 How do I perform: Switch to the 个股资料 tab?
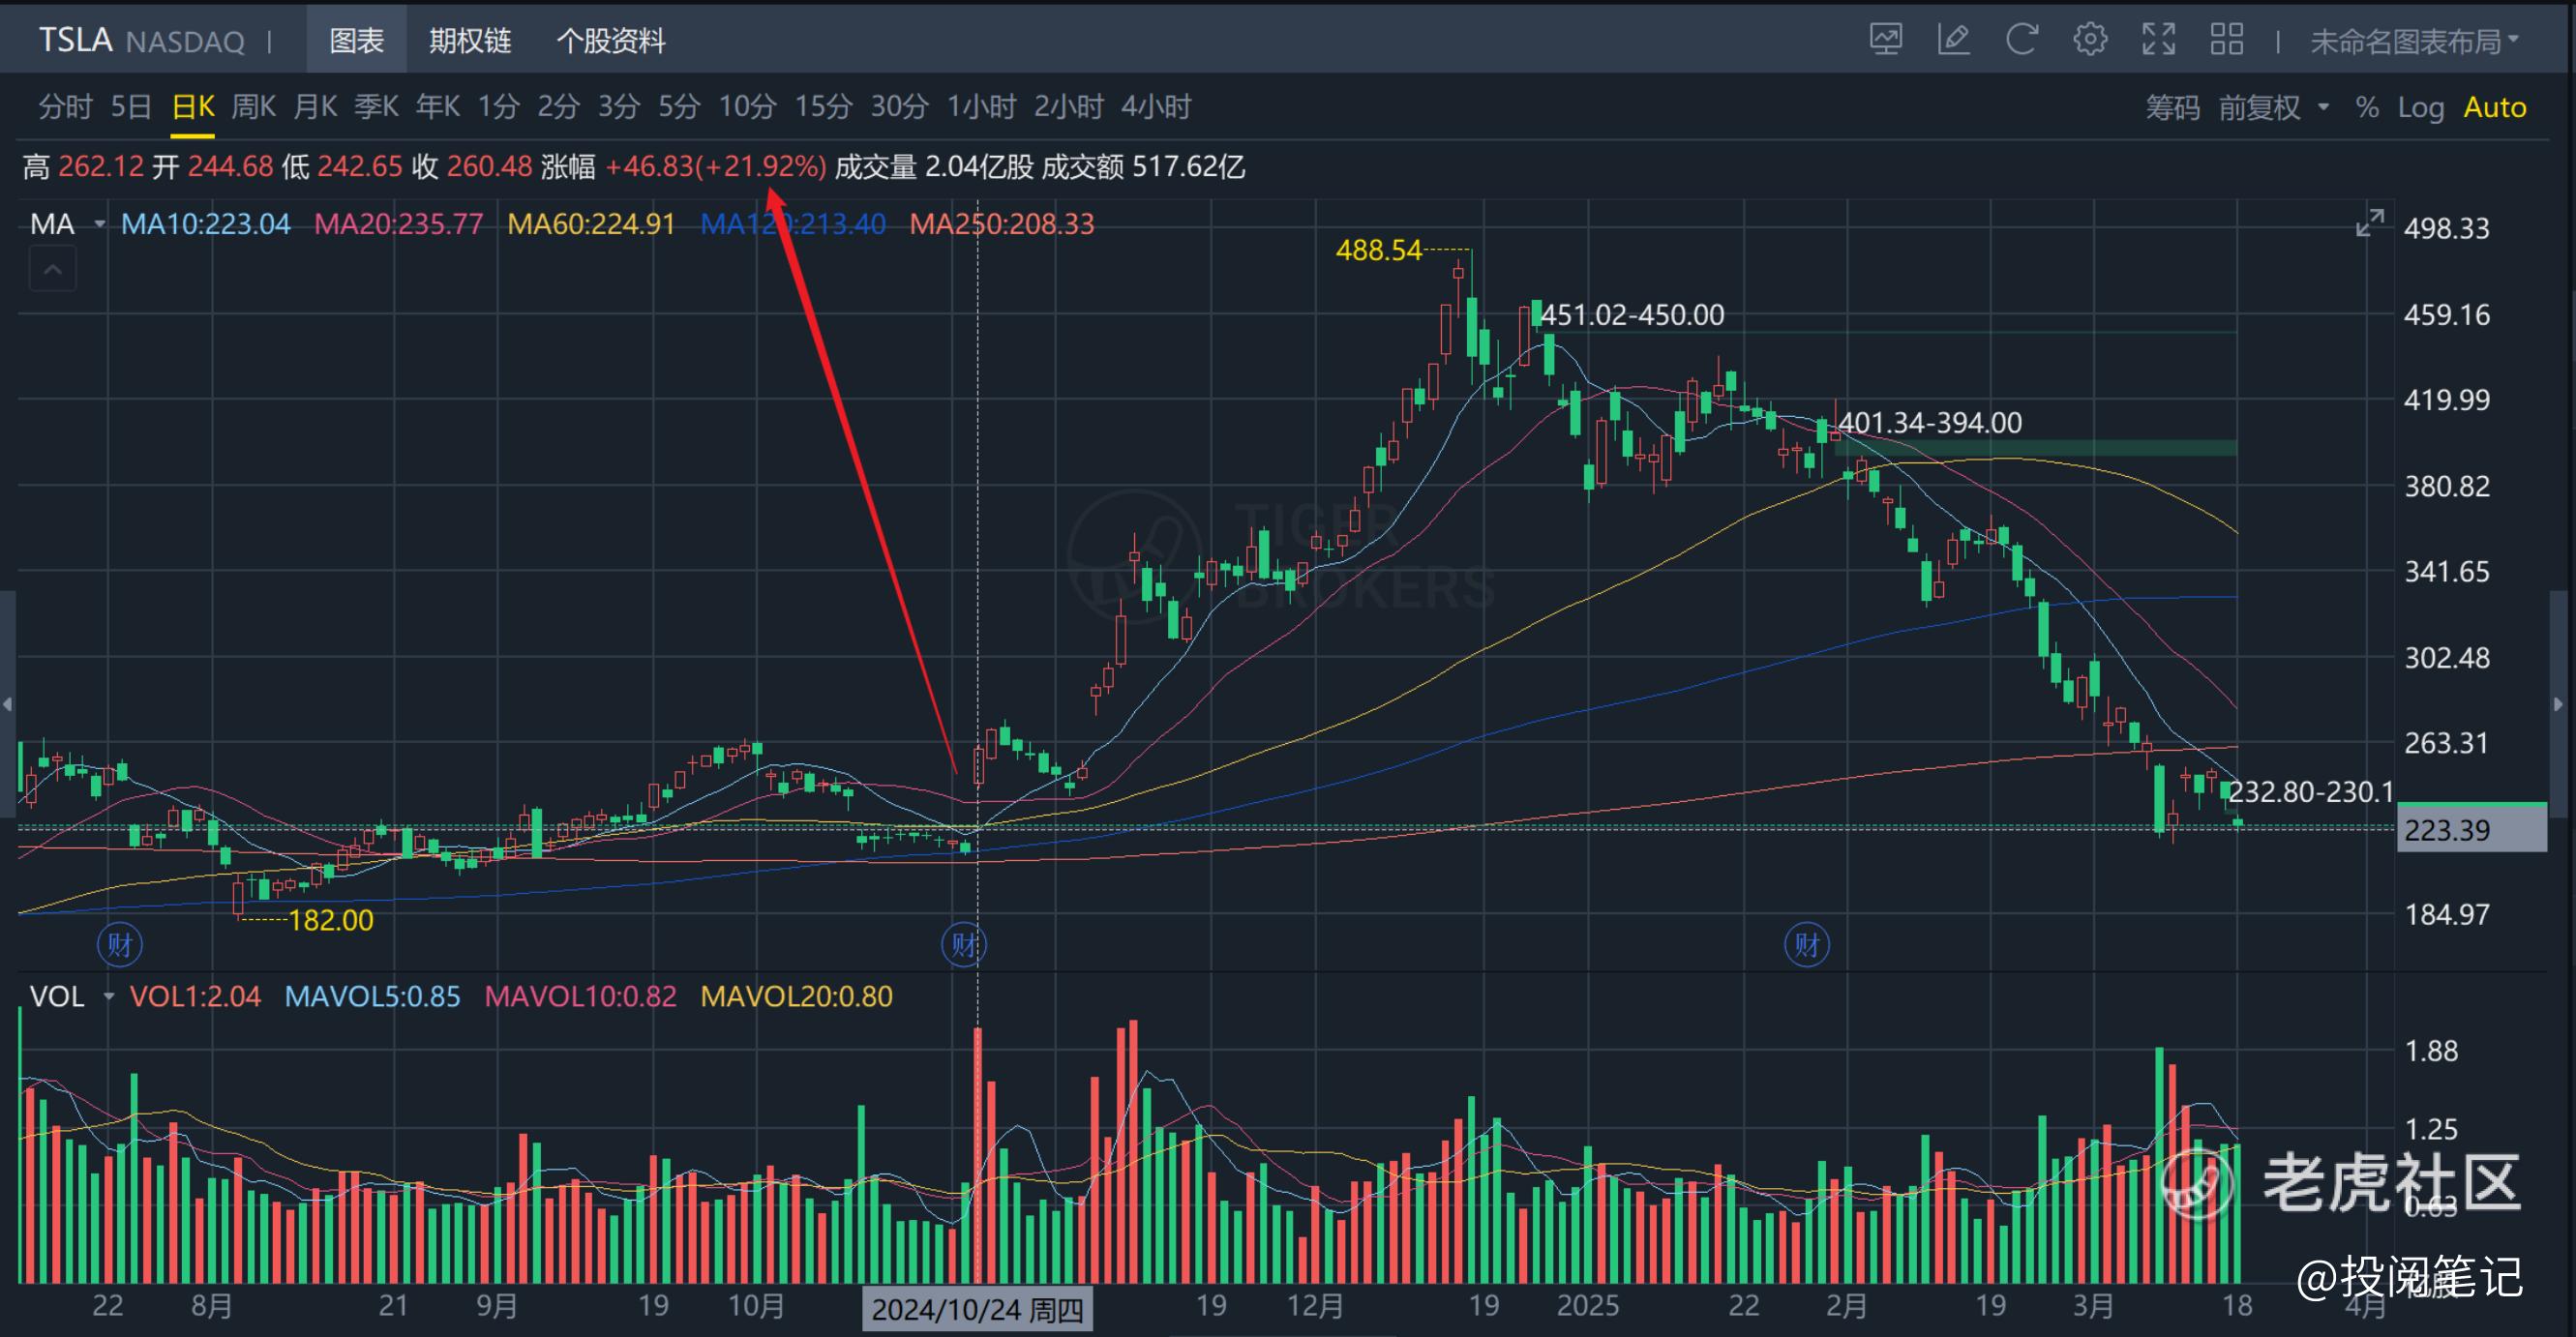(610, 41)
